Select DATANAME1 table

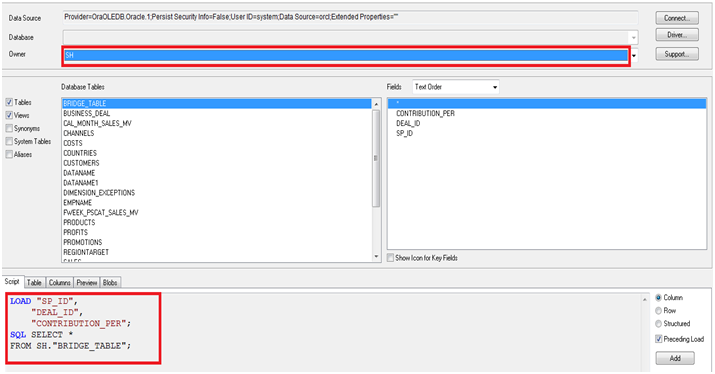point(217,183)
